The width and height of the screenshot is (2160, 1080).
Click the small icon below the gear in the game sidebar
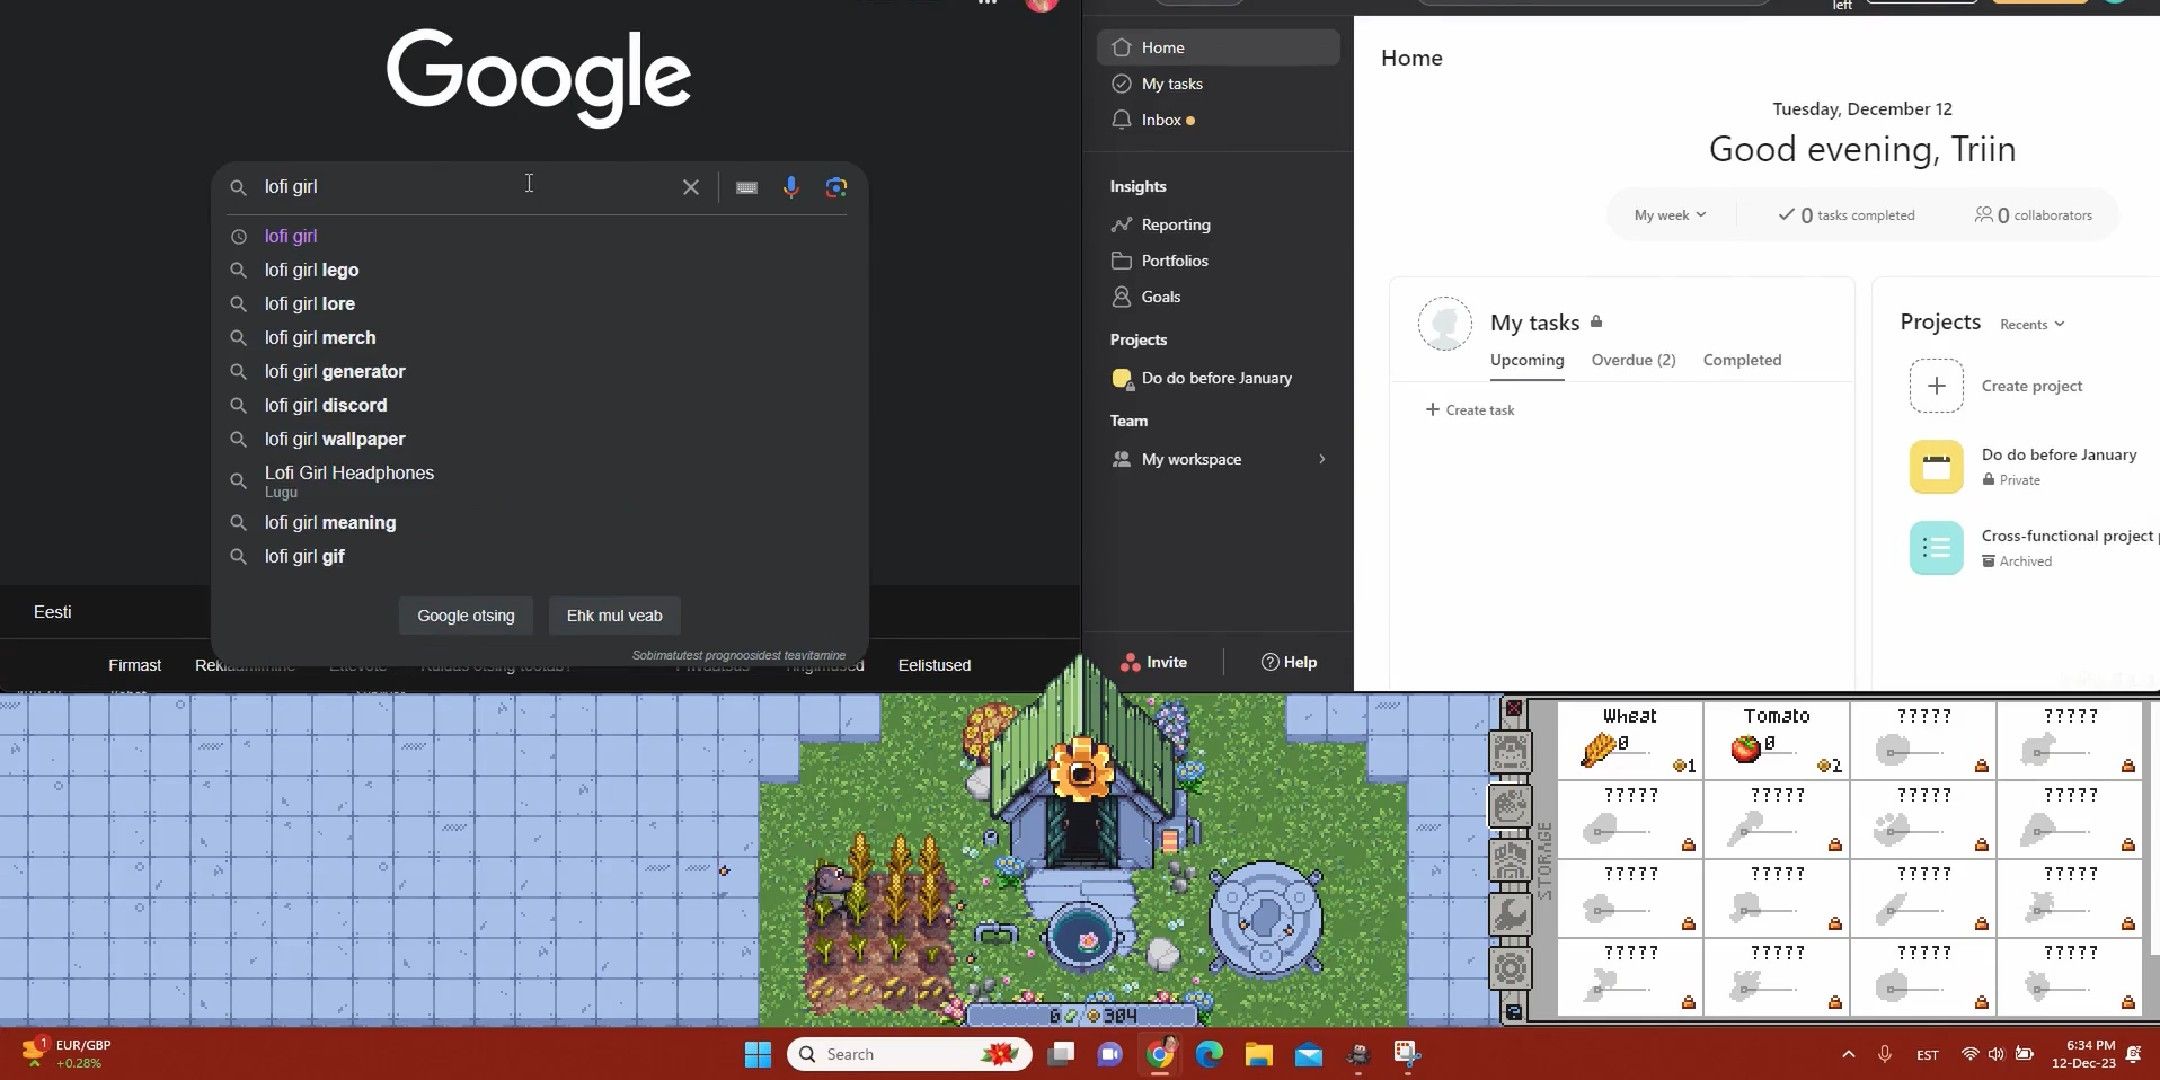pyautogui.click(x=1513, y=1011)
